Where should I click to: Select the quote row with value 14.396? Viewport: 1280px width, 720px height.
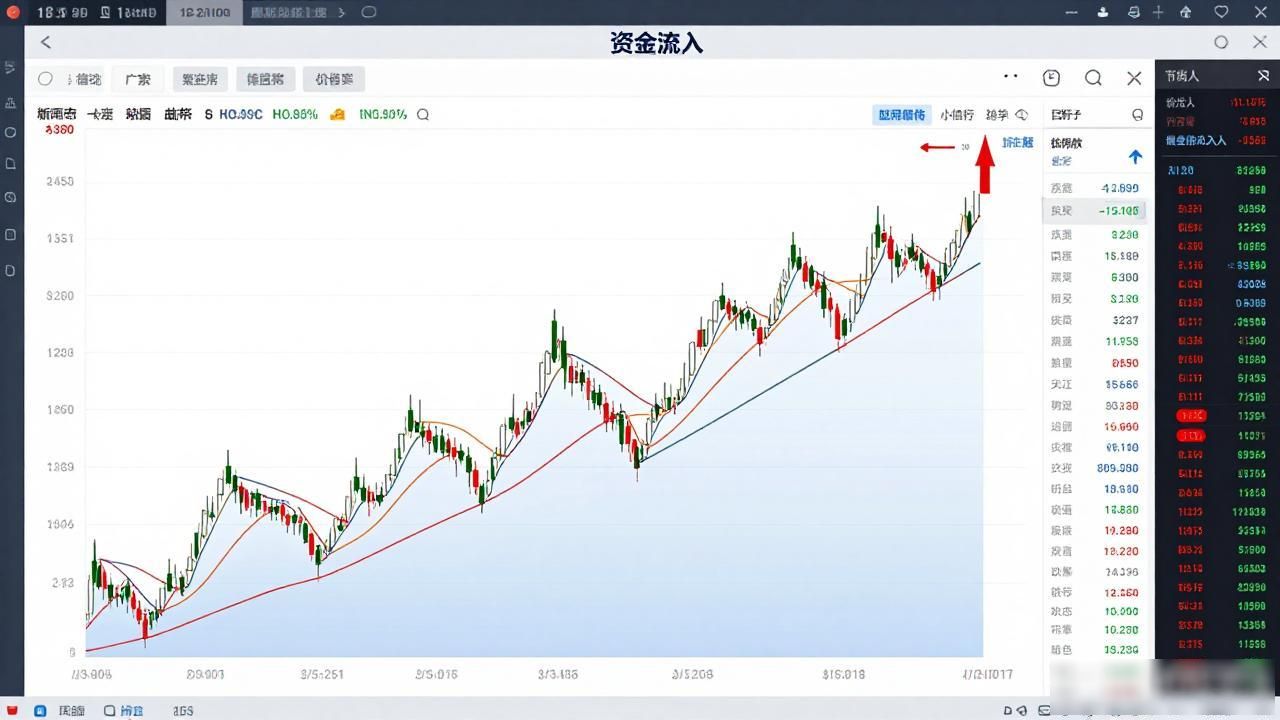coord(1094,572)
